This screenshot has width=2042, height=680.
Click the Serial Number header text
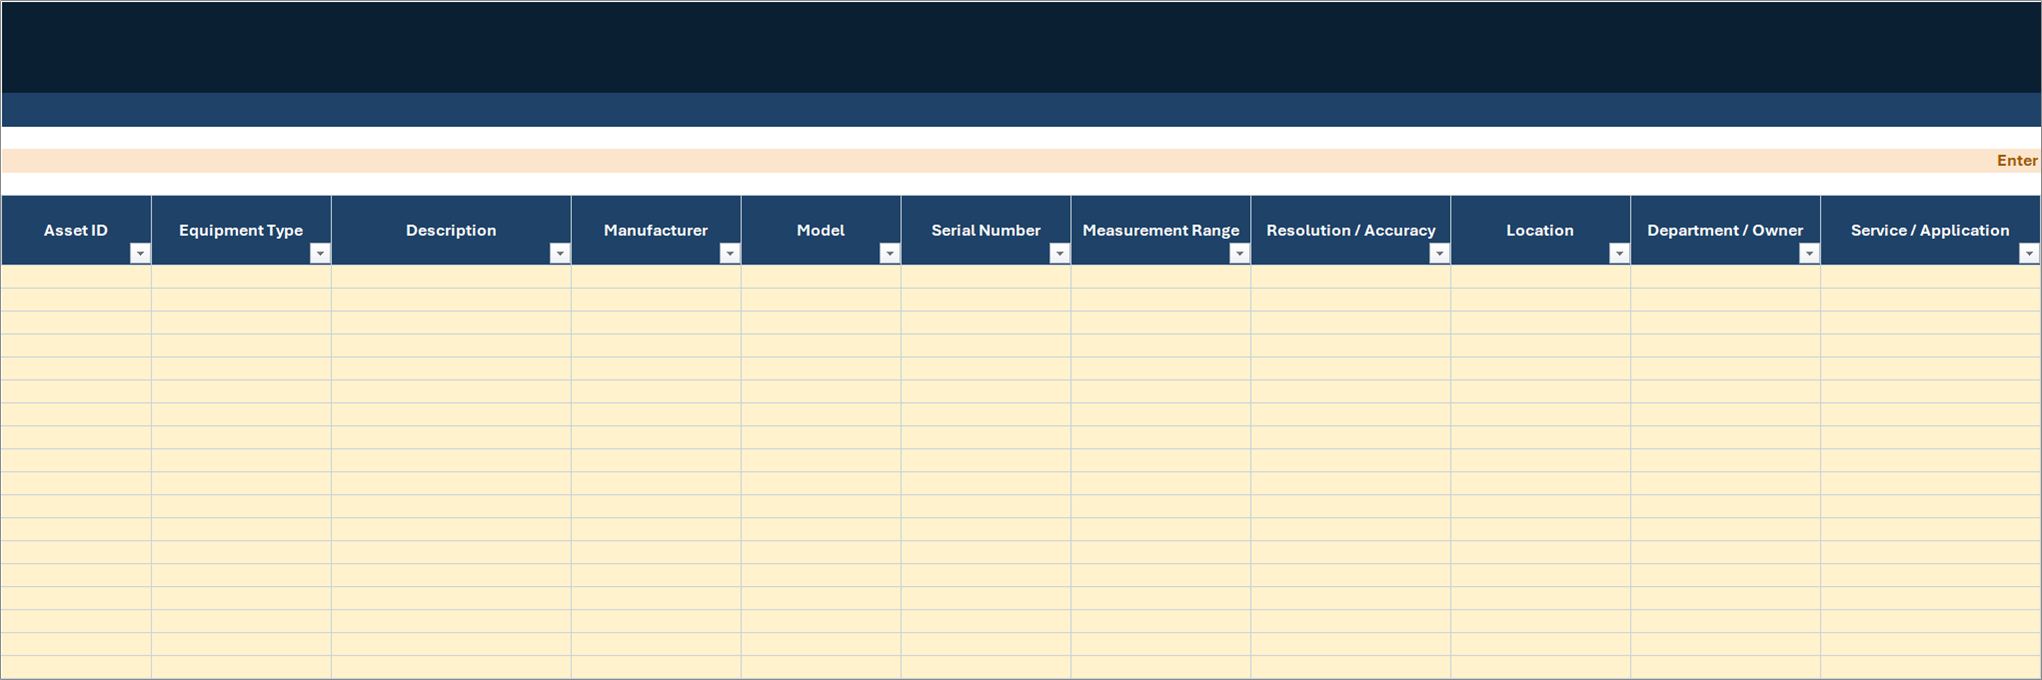(x=986, y=230)
